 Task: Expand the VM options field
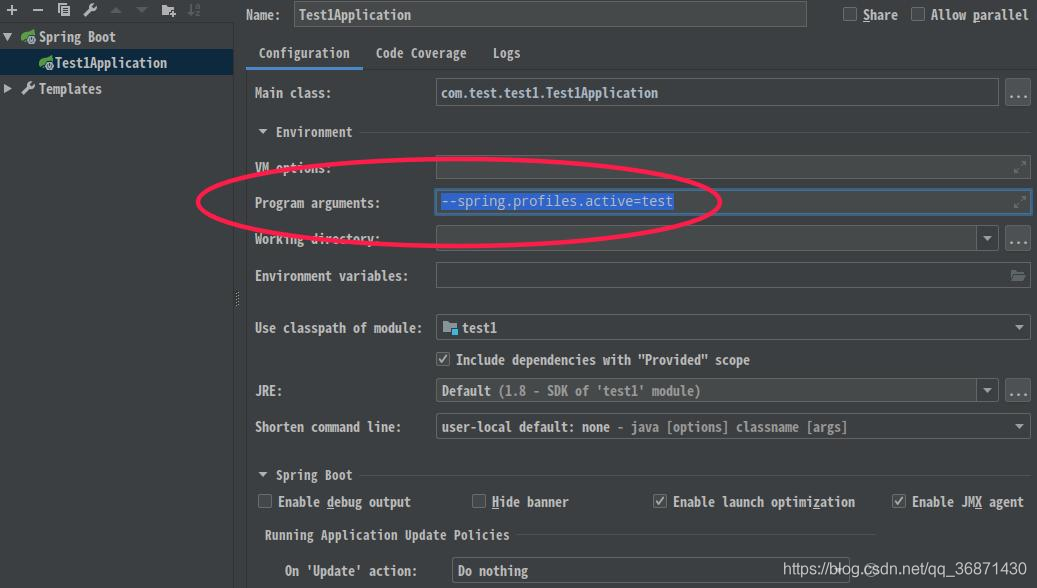point(1019,168)
